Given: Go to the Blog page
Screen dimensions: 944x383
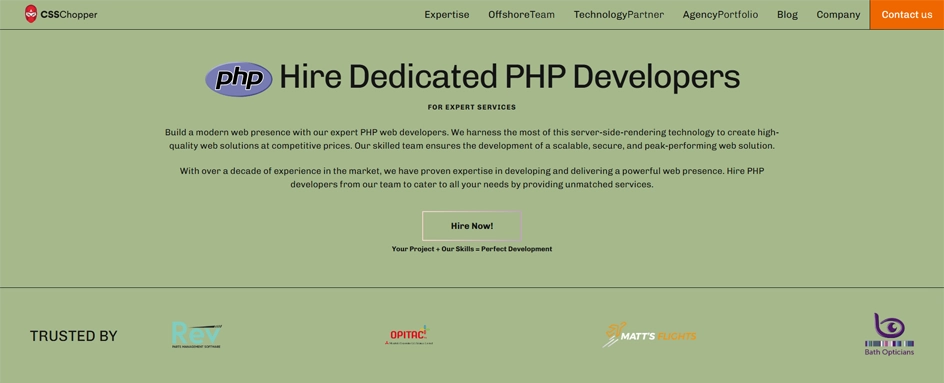Looking at the screenshot, I should [x=787, y=14].
